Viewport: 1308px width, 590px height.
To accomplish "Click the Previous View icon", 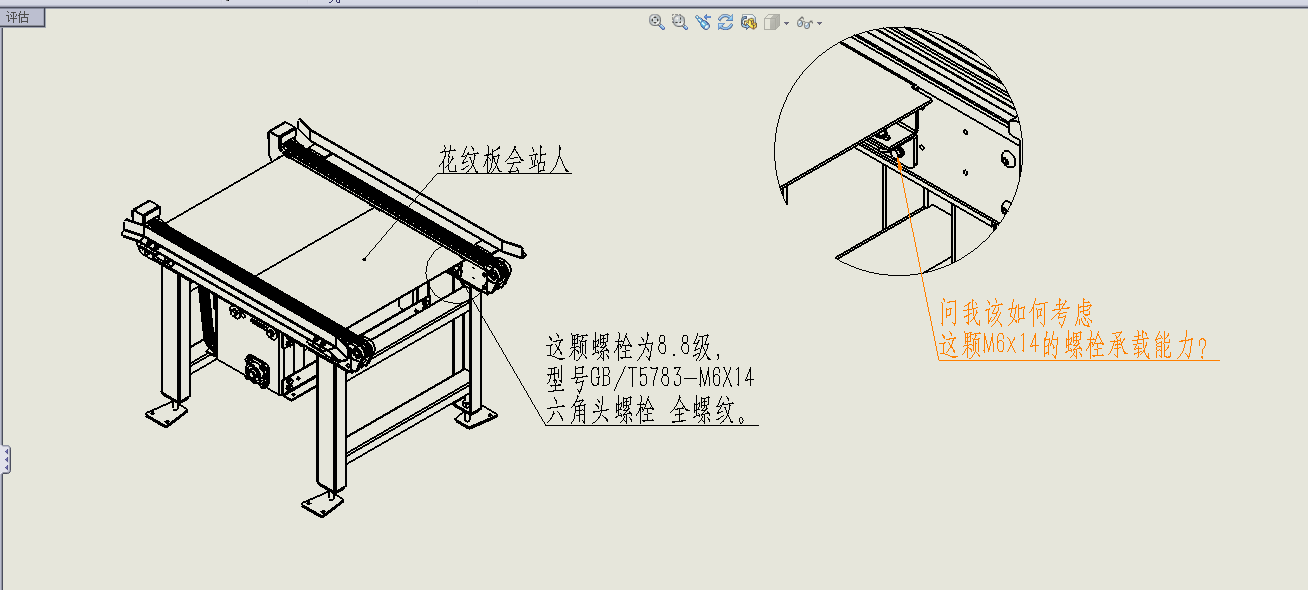I will pos(703,22).
